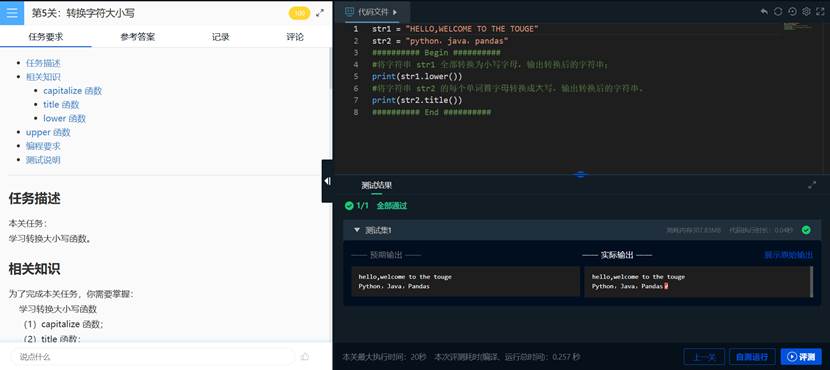This screenshot has width=830, height=370.
Task: Go to 测试说明 section link
Action: [43, 159]
